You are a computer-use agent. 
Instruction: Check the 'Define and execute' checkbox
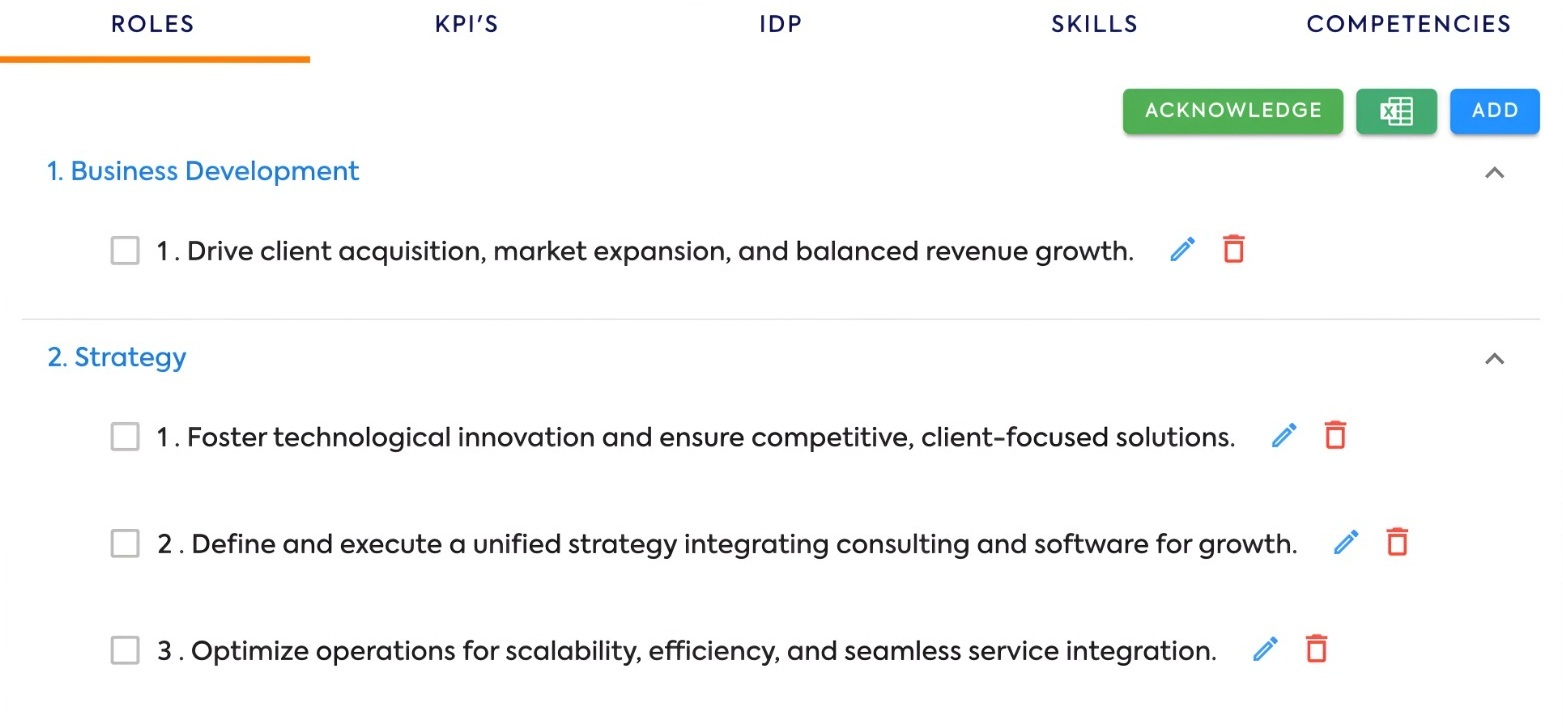point(125,544)
